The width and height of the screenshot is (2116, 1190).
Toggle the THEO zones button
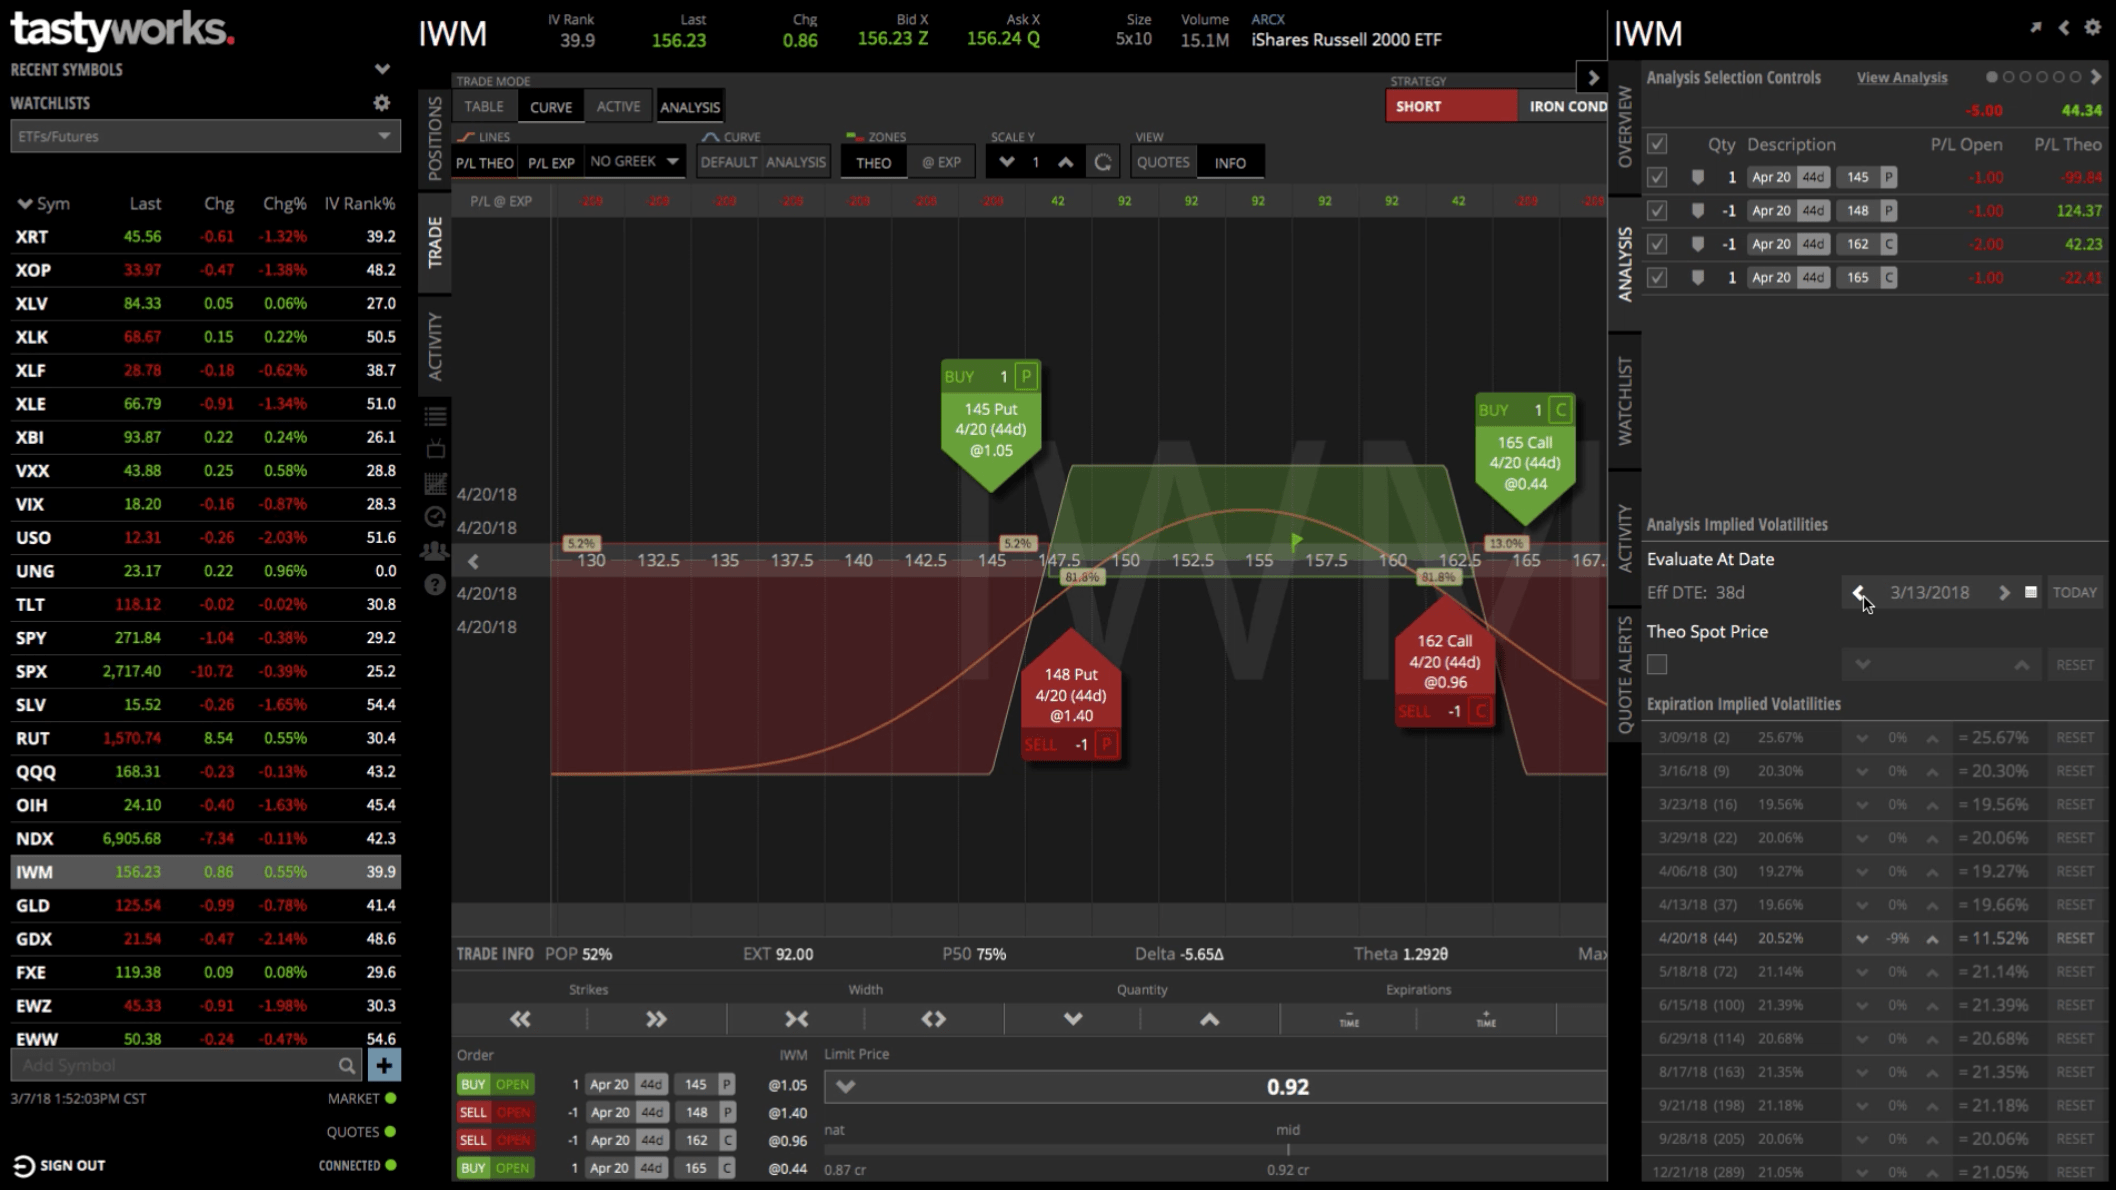pyautogui.click(x=873, y=162)
